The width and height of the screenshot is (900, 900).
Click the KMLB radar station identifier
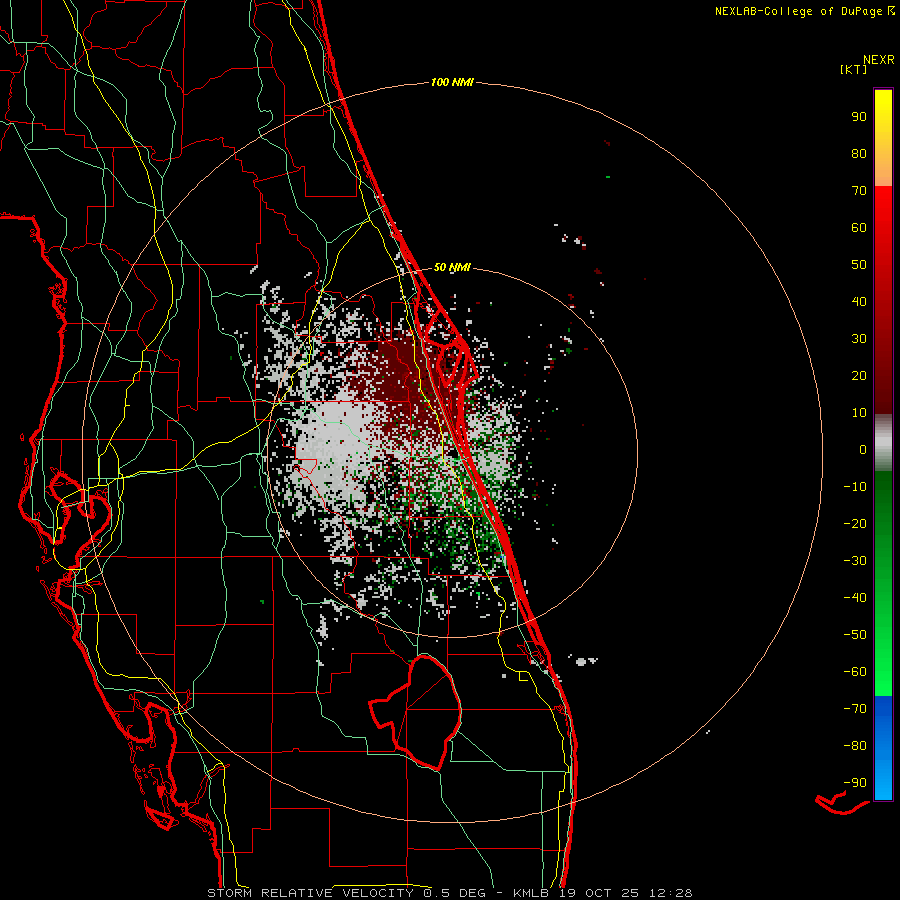tap(531, 893)
